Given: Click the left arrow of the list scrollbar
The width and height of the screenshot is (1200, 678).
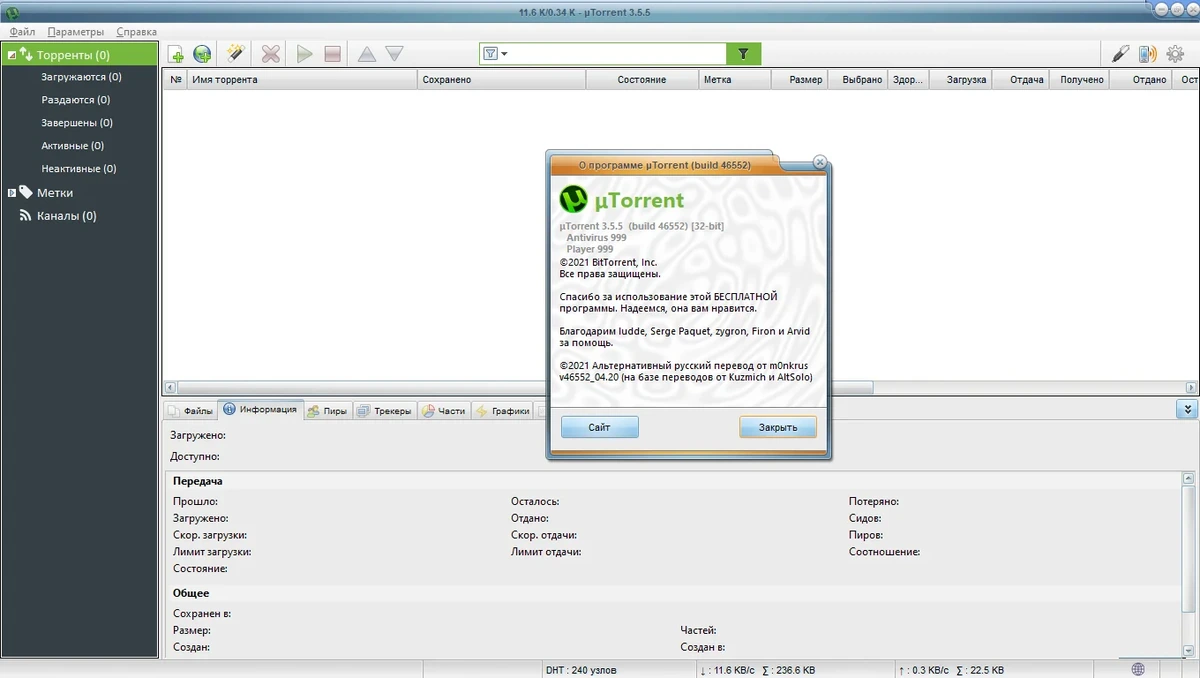Looking at the screenshot, I should tap(169, 387).
